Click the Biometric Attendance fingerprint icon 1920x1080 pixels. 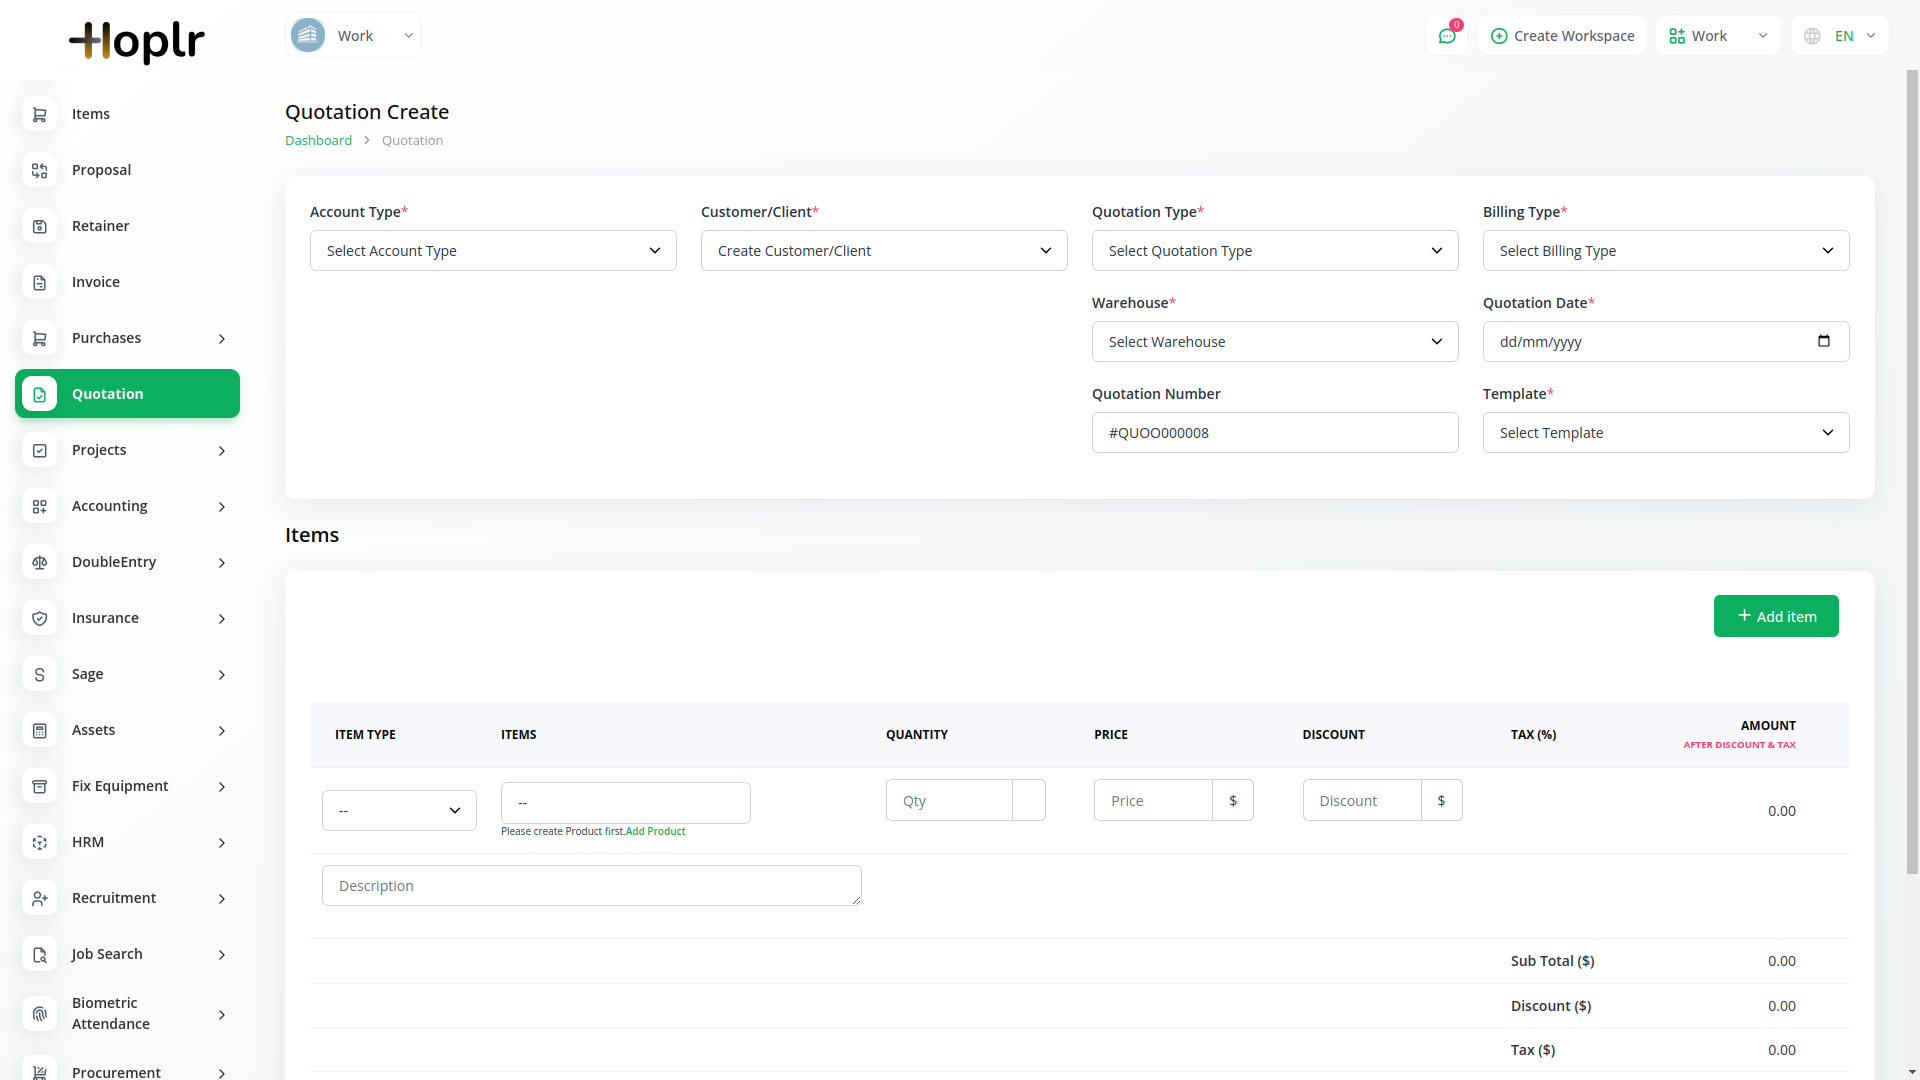(39, 1013)
